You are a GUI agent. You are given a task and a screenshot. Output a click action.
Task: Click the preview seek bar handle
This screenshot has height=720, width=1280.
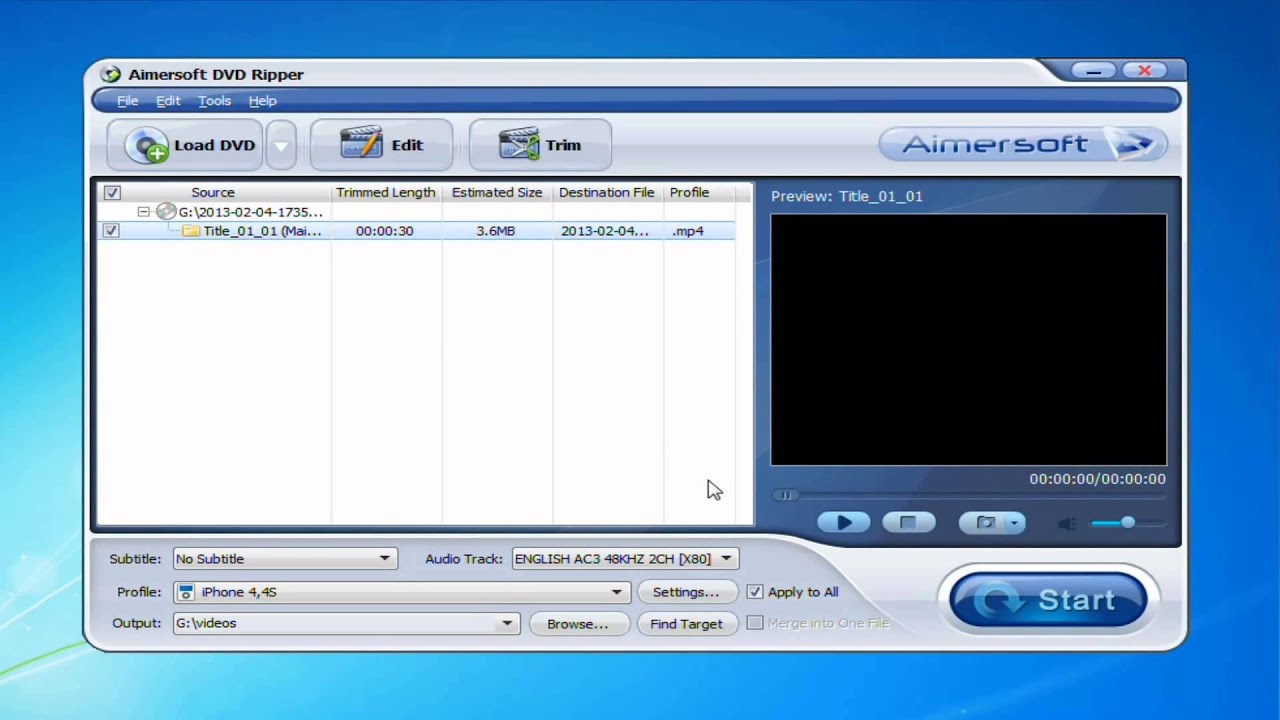pos(786,495)
